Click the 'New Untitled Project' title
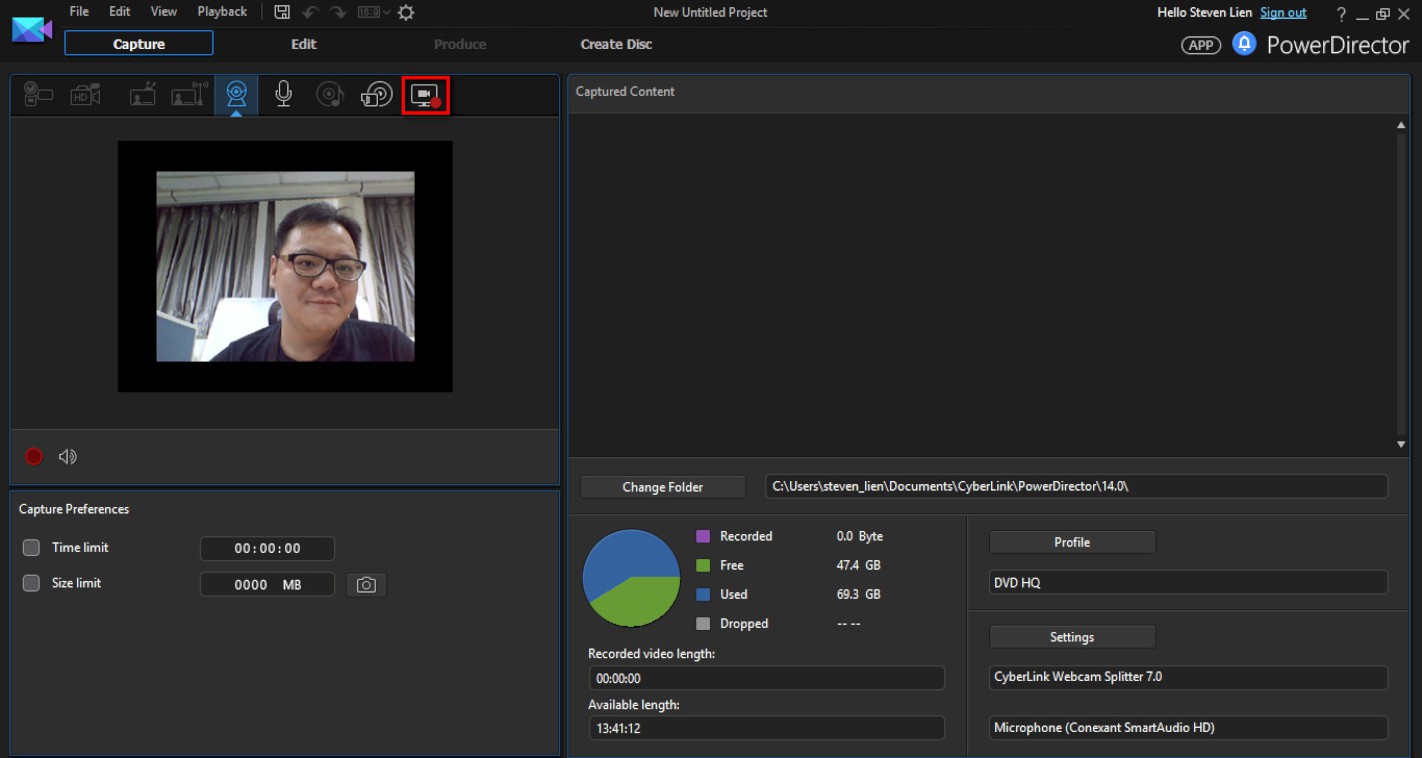 click(710, 13)
